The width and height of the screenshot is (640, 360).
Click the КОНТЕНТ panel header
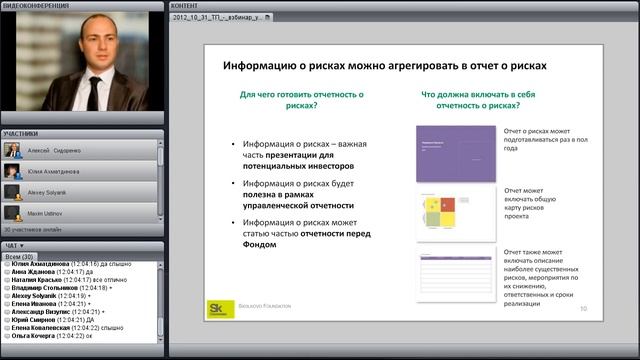click(404, 6)
